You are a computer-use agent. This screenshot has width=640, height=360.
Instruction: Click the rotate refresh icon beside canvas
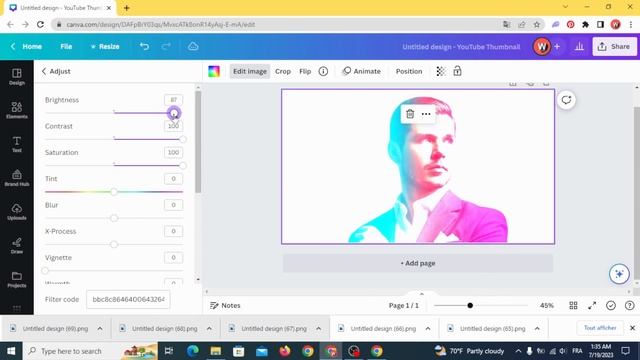(x=566, y=100)
